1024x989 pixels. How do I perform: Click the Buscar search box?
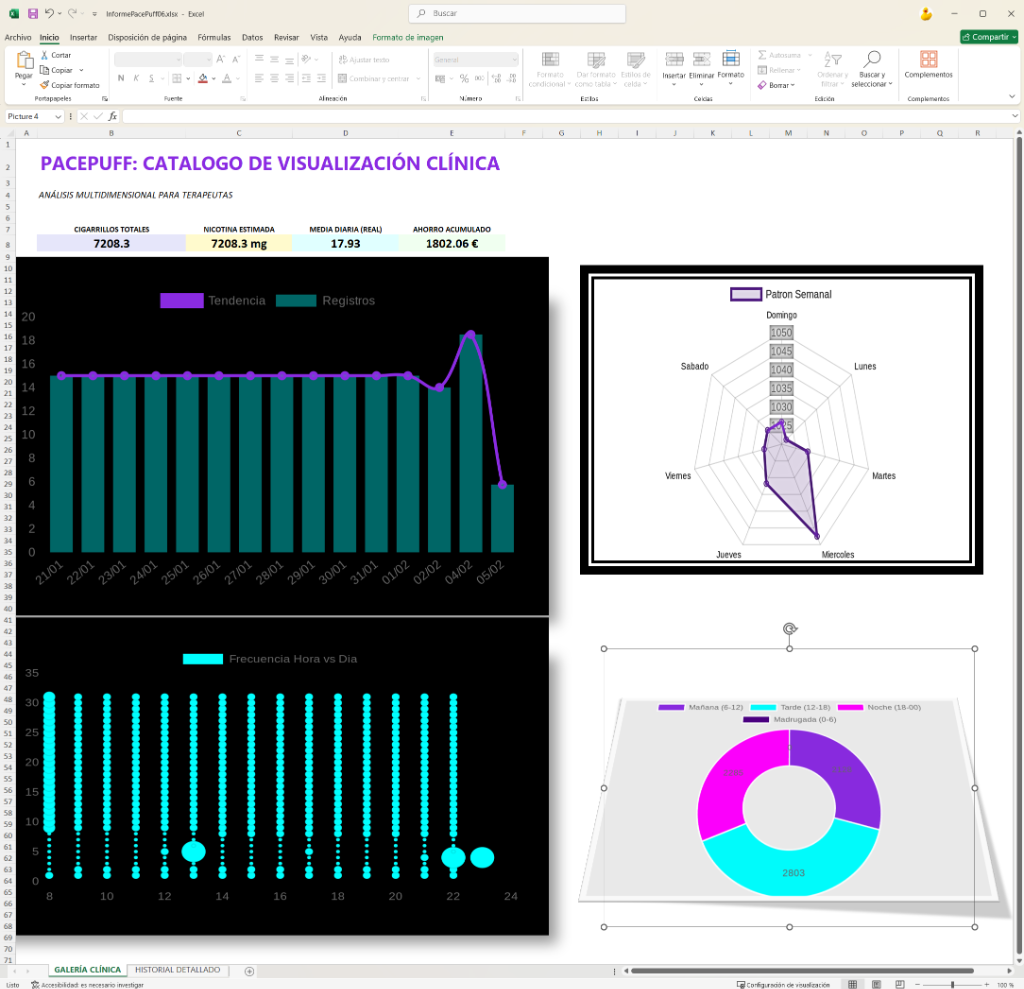(517, 13)
